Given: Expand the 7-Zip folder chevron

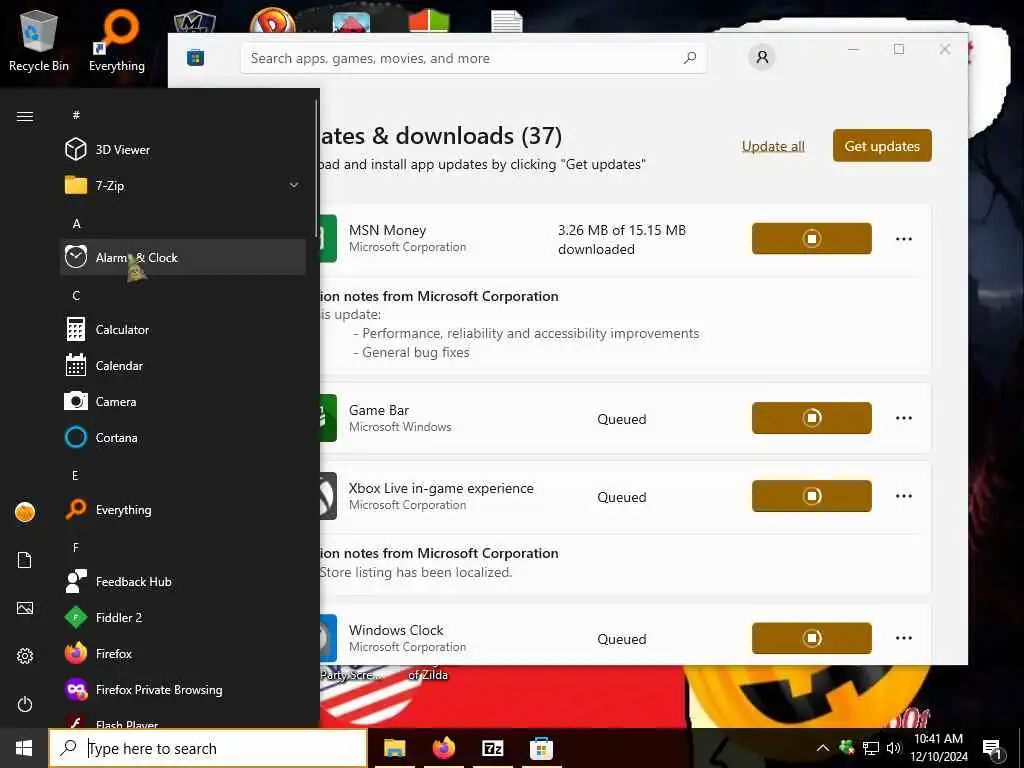Looking at the screenshot, I should click(x=294, y=185).
